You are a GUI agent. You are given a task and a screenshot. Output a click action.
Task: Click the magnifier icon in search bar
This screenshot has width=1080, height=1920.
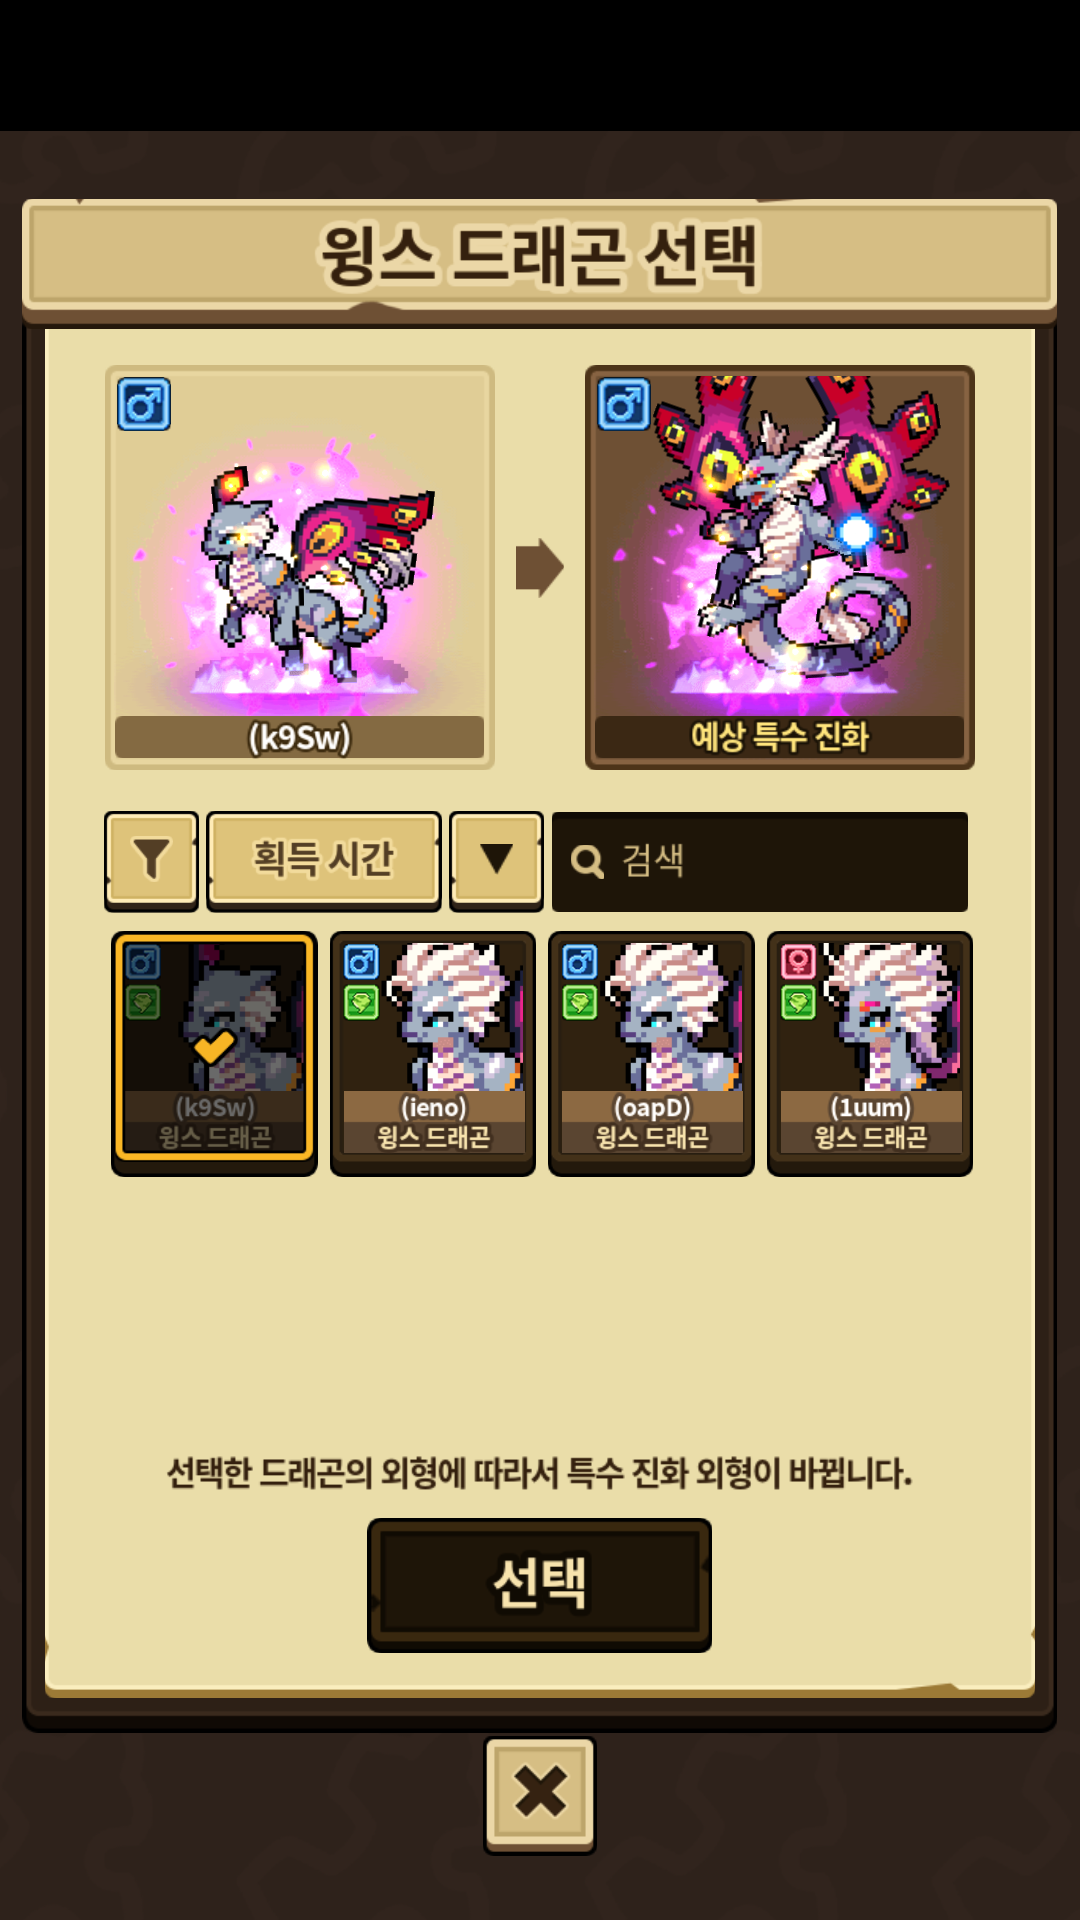tap(587, 862)
